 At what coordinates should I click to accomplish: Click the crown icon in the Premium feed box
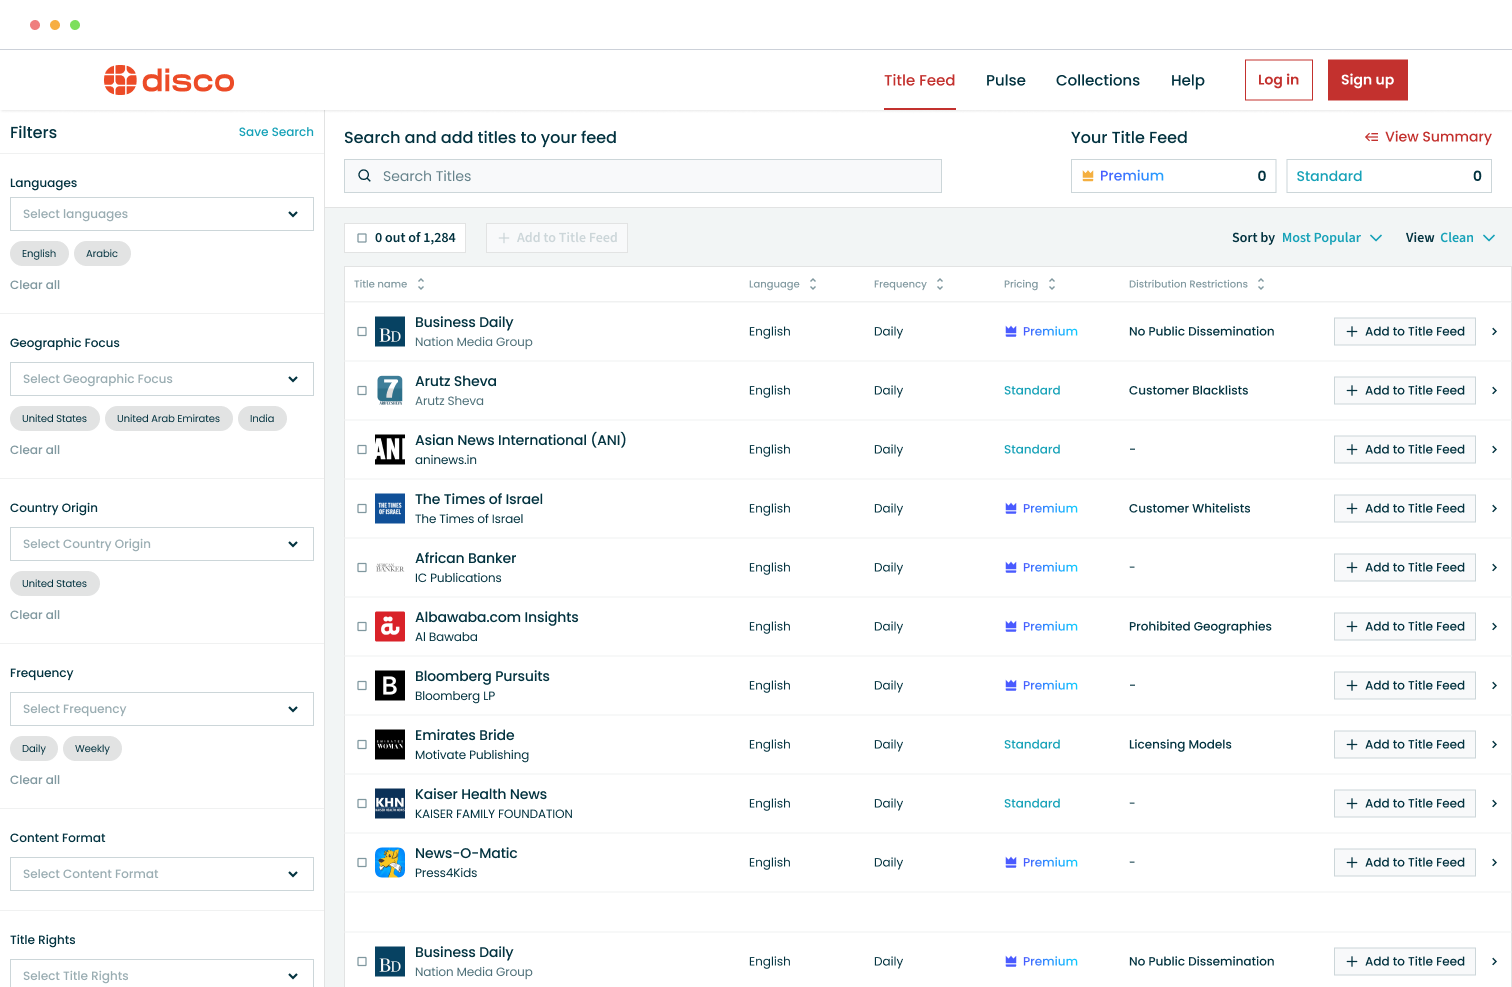click(x=1088, y=176)
